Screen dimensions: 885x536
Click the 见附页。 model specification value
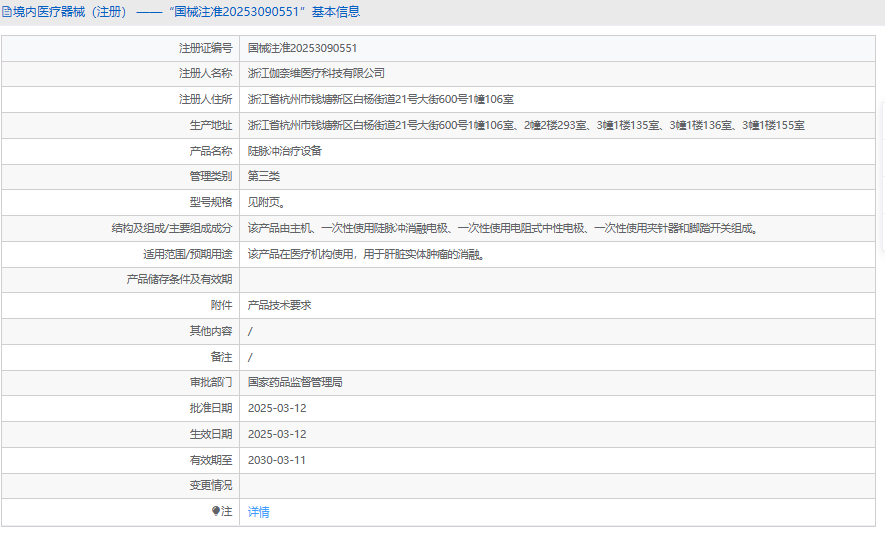[266, 202]
